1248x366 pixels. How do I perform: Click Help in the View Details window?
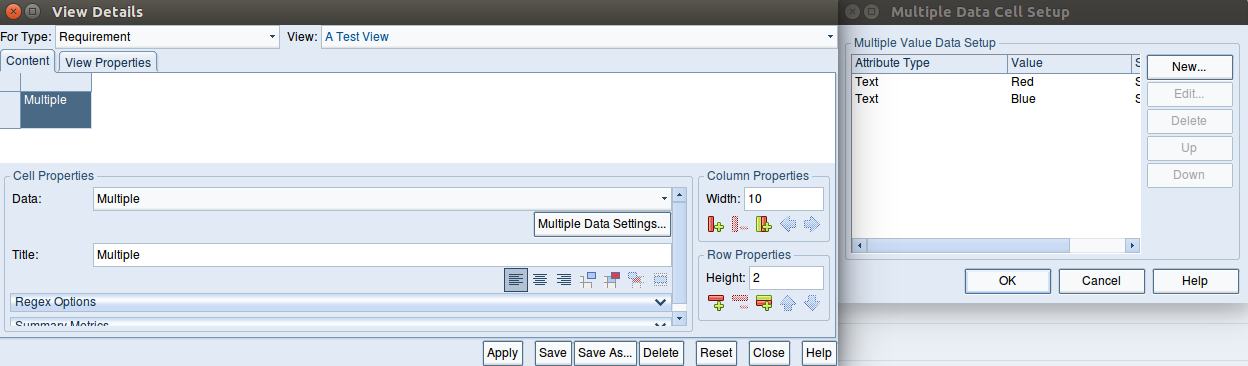point(819,353)
